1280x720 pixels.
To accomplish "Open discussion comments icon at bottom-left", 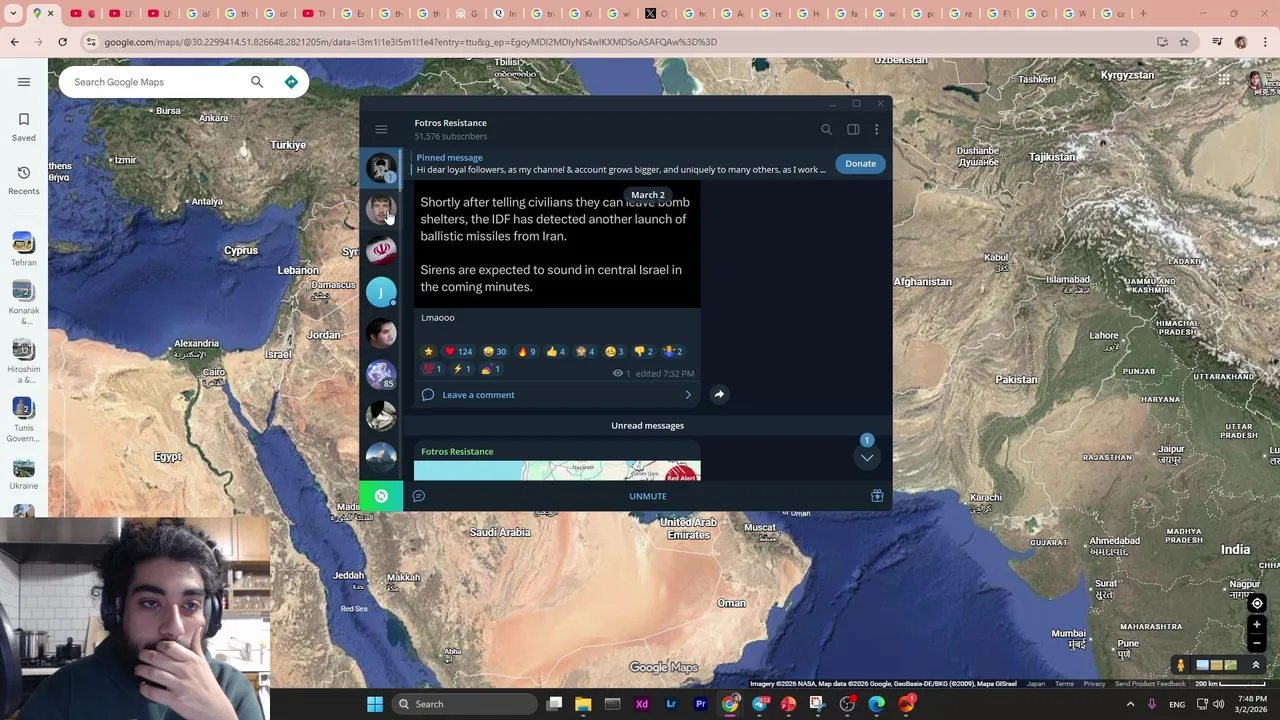I will (x=419, y=496).
